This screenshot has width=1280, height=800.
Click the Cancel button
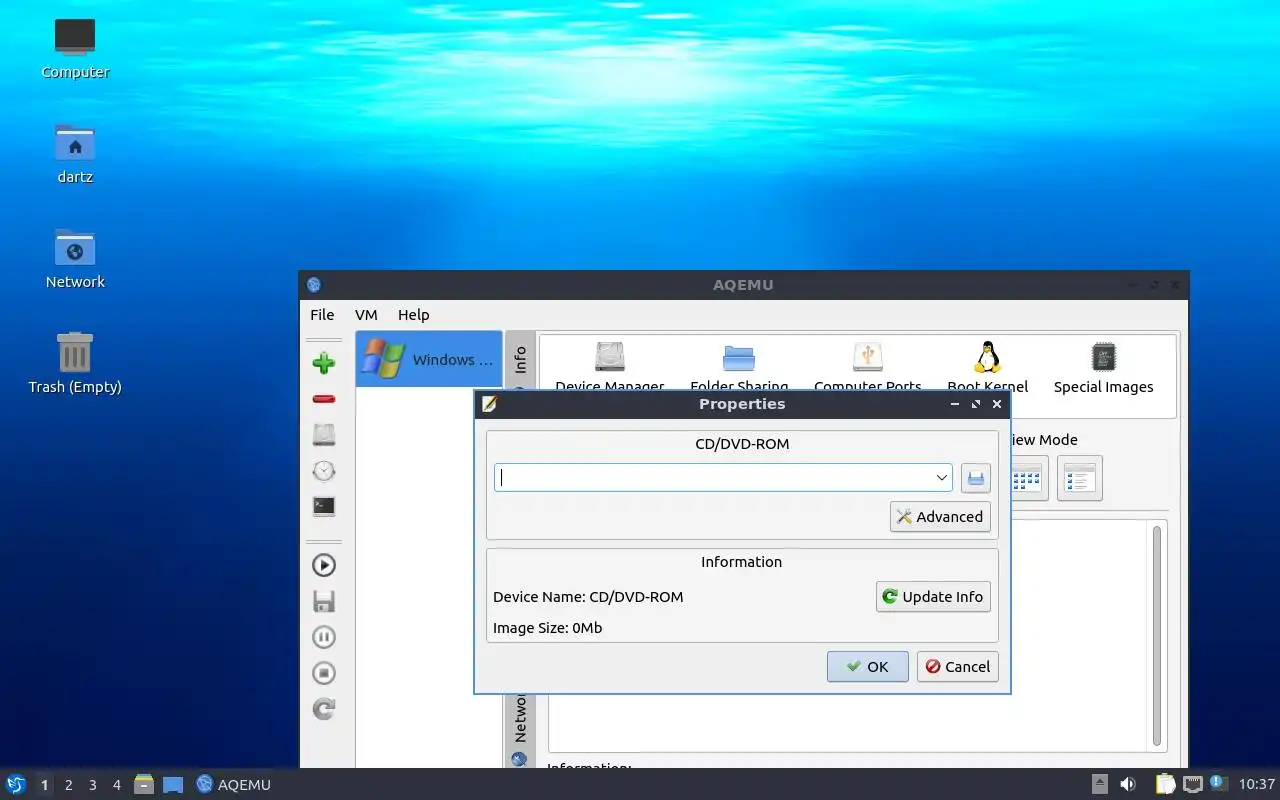click(x=958, y=667)
